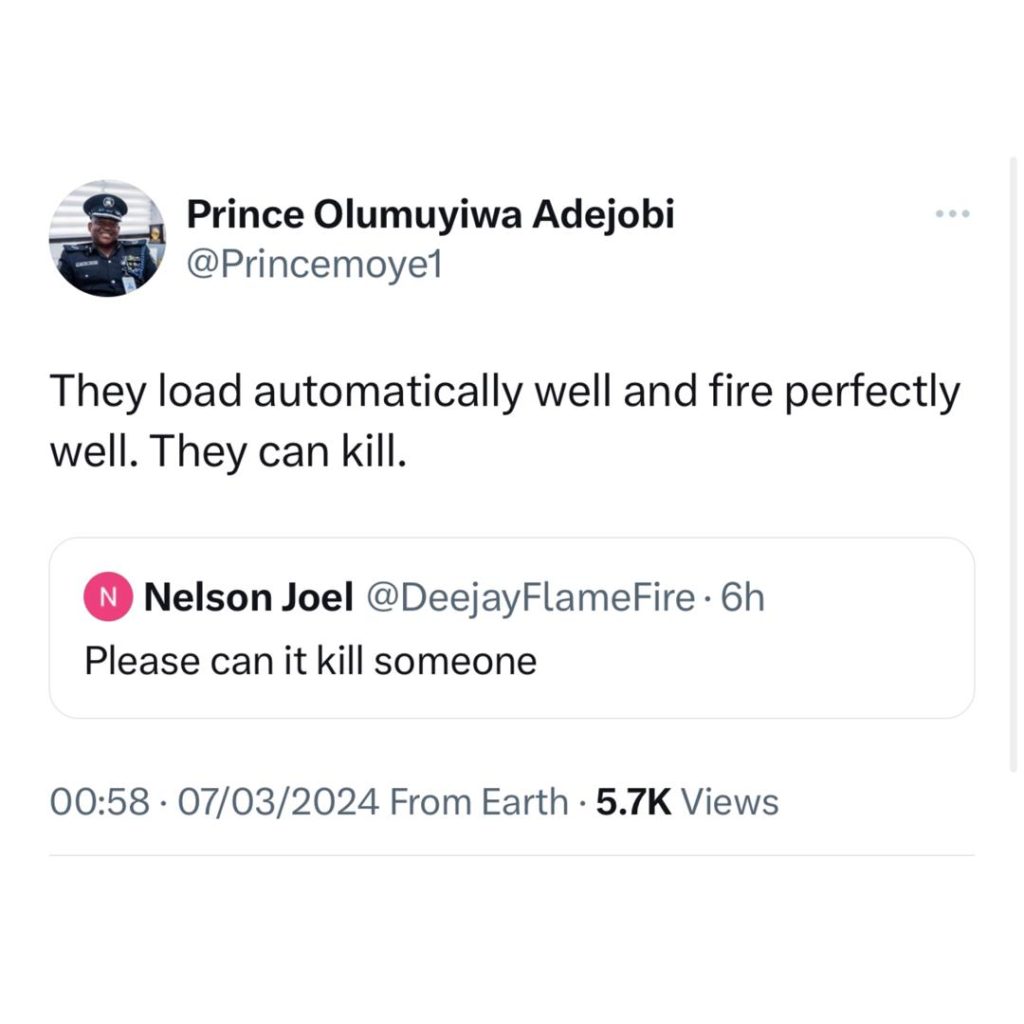The height and width of the screenshot is (1024, 1024).
Task: Open quoted post "Please can it kill someone"
Action: coord(310,661)
